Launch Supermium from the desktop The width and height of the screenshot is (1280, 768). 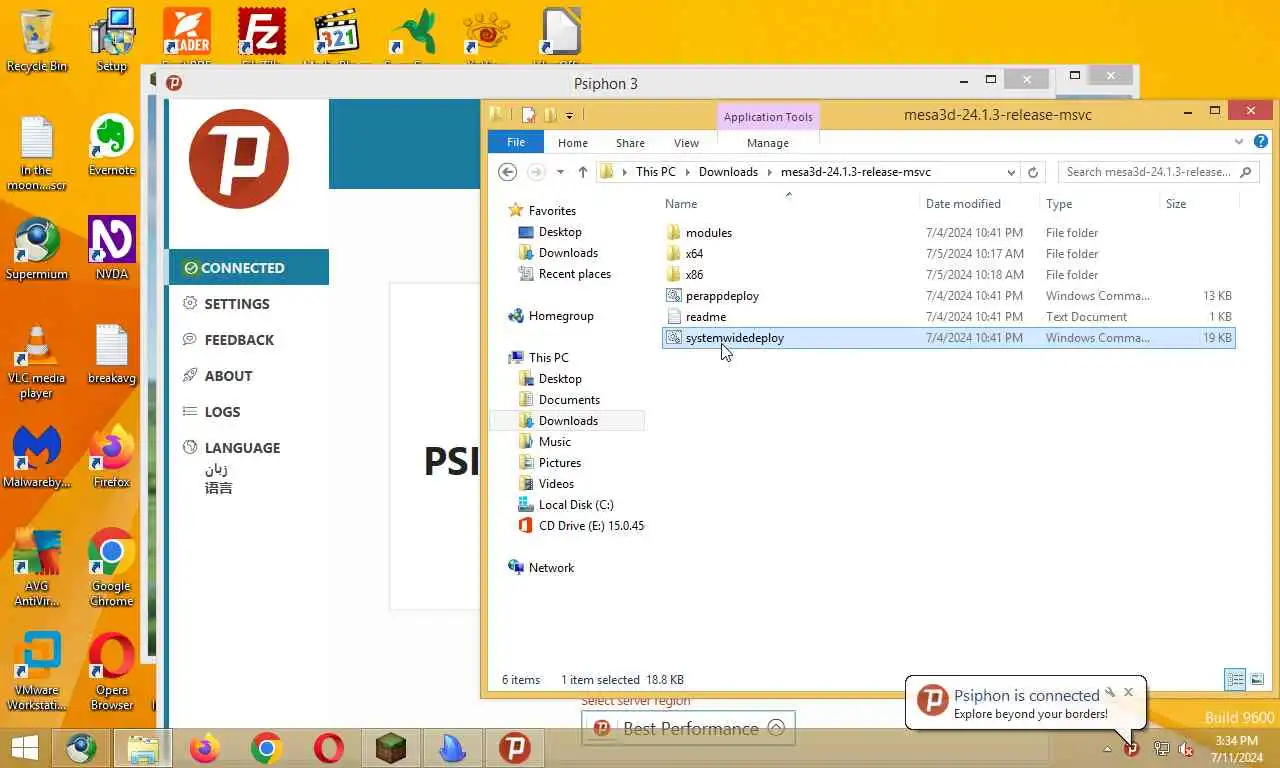37,248
